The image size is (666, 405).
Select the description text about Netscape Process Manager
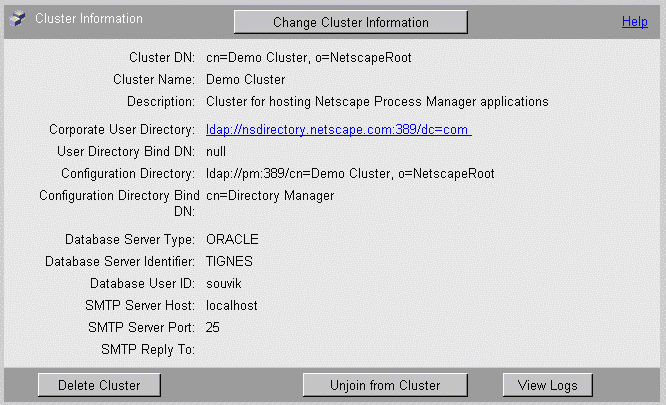click(x=377, y=101)
